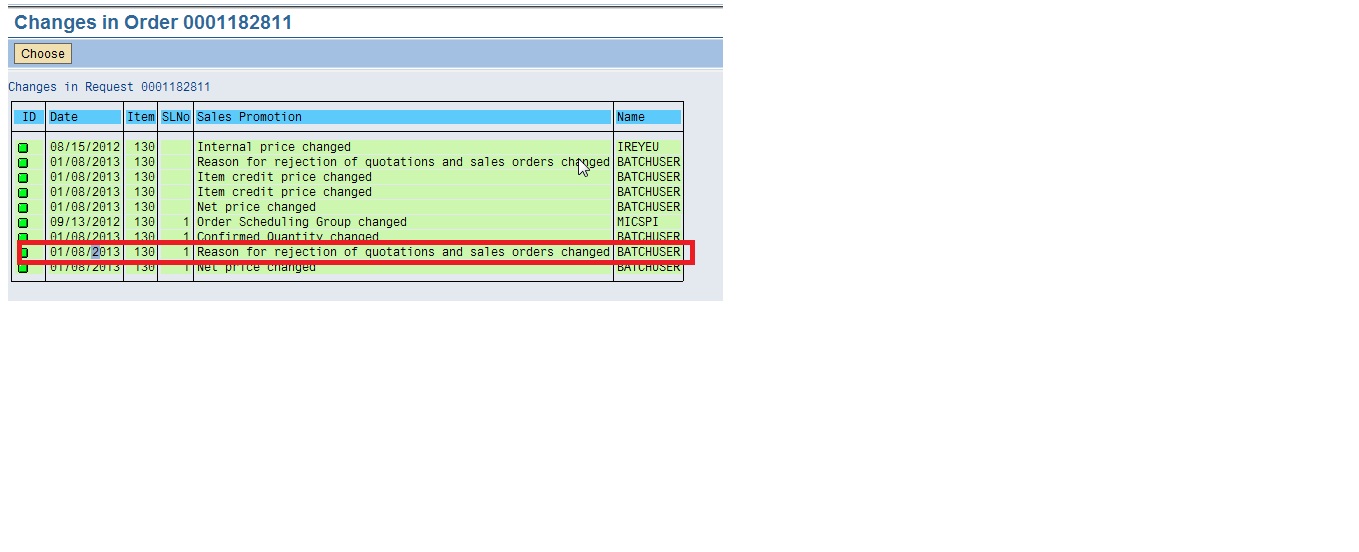The image size is (1359, 552).
Task: Click the Choose button
Action: tap(43, 54)
